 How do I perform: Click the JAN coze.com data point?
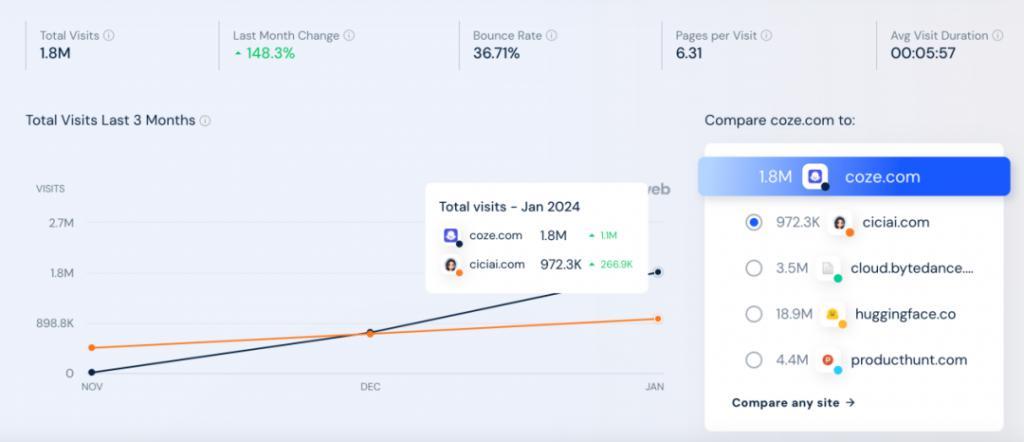pos(658,272)
